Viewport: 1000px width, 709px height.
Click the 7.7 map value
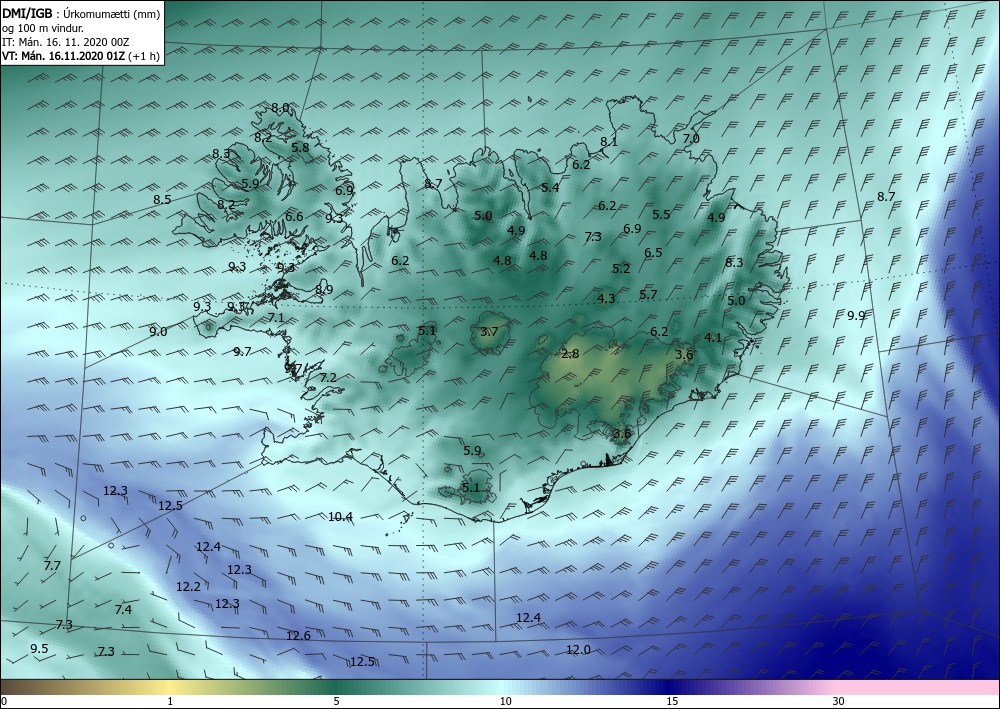pyautogui.click(x=52, y=566)
